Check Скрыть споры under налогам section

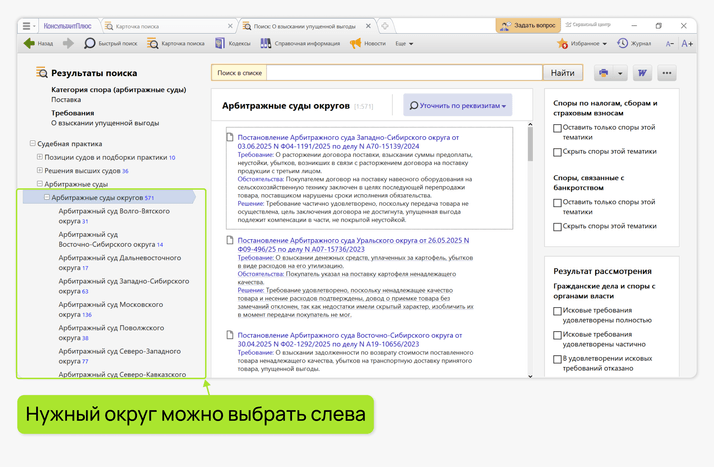tap(557, 152)
